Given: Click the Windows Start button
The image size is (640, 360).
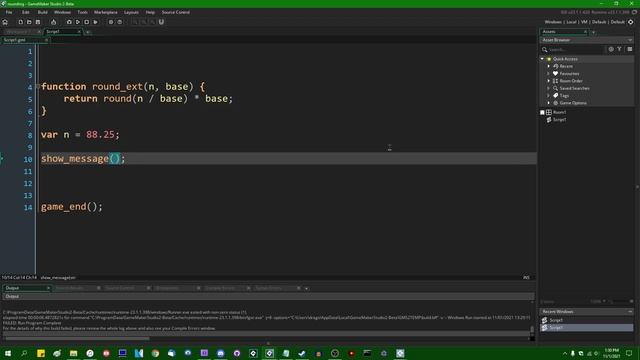Looking at the screenshot, I should click(x=8, y=353).
